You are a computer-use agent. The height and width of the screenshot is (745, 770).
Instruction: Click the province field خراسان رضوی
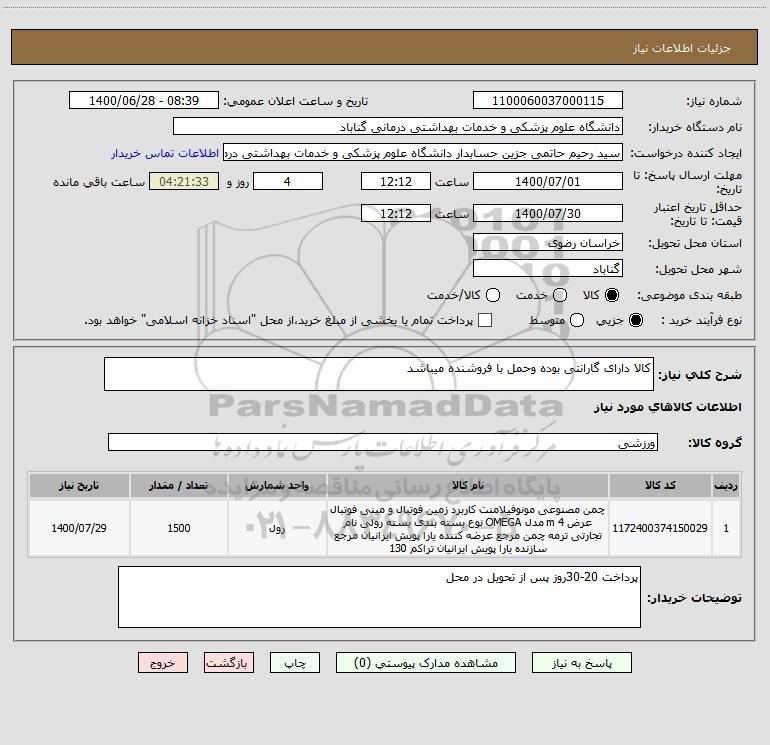click(548, 242)
